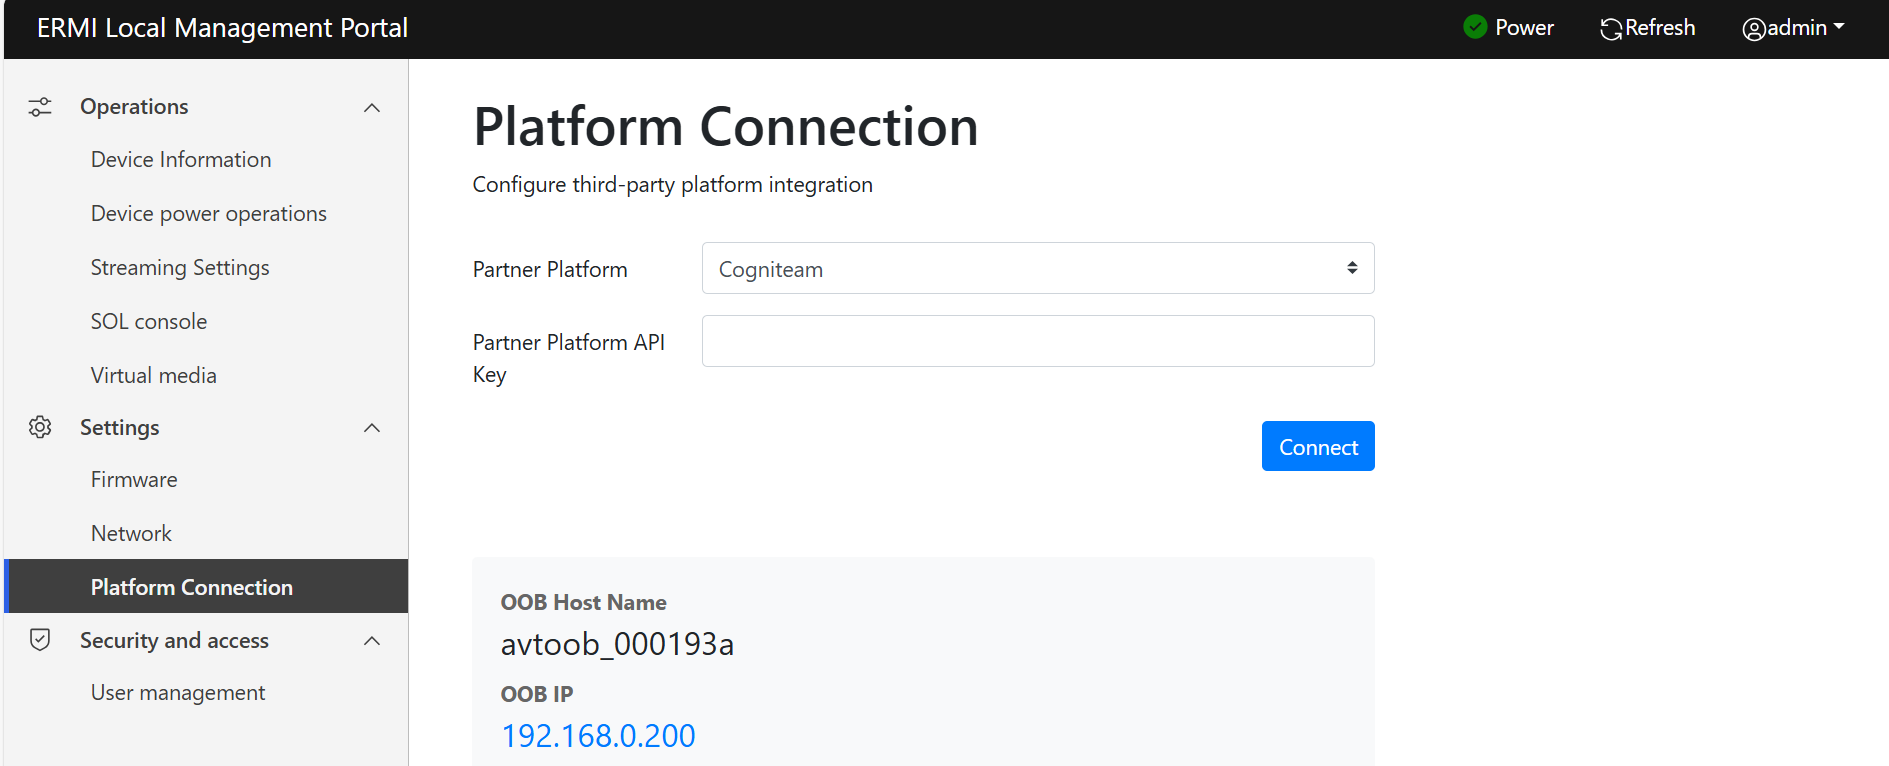Open Virtual media page
This screenshot has width=1889, height=766.
153,376
